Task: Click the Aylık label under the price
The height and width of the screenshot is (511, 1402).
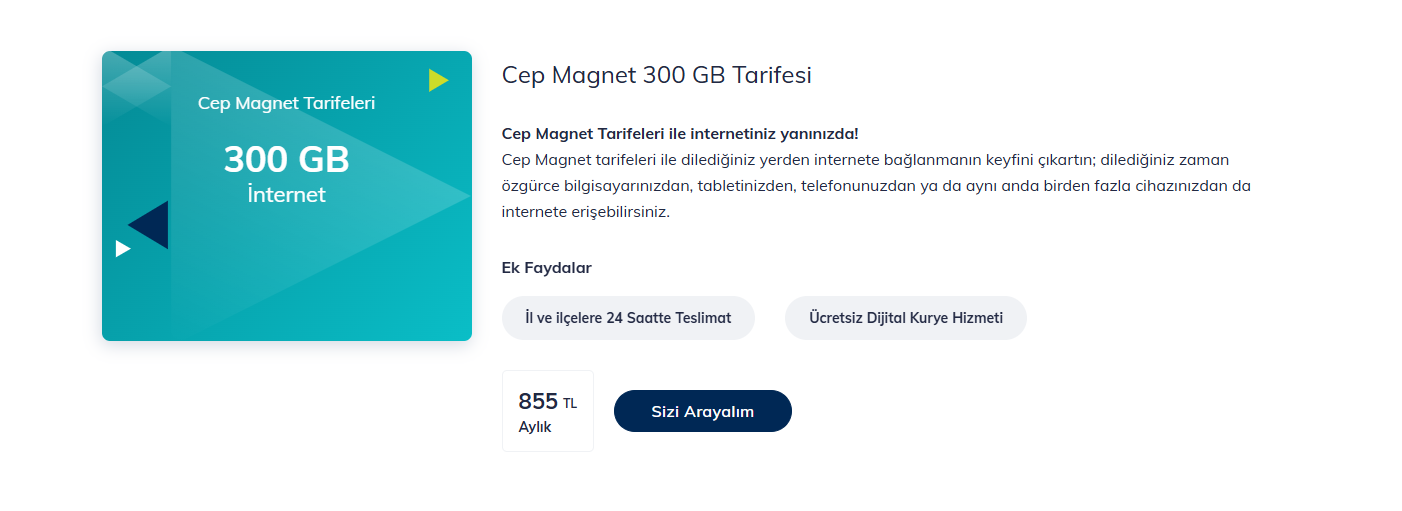Action: point(535,427)
